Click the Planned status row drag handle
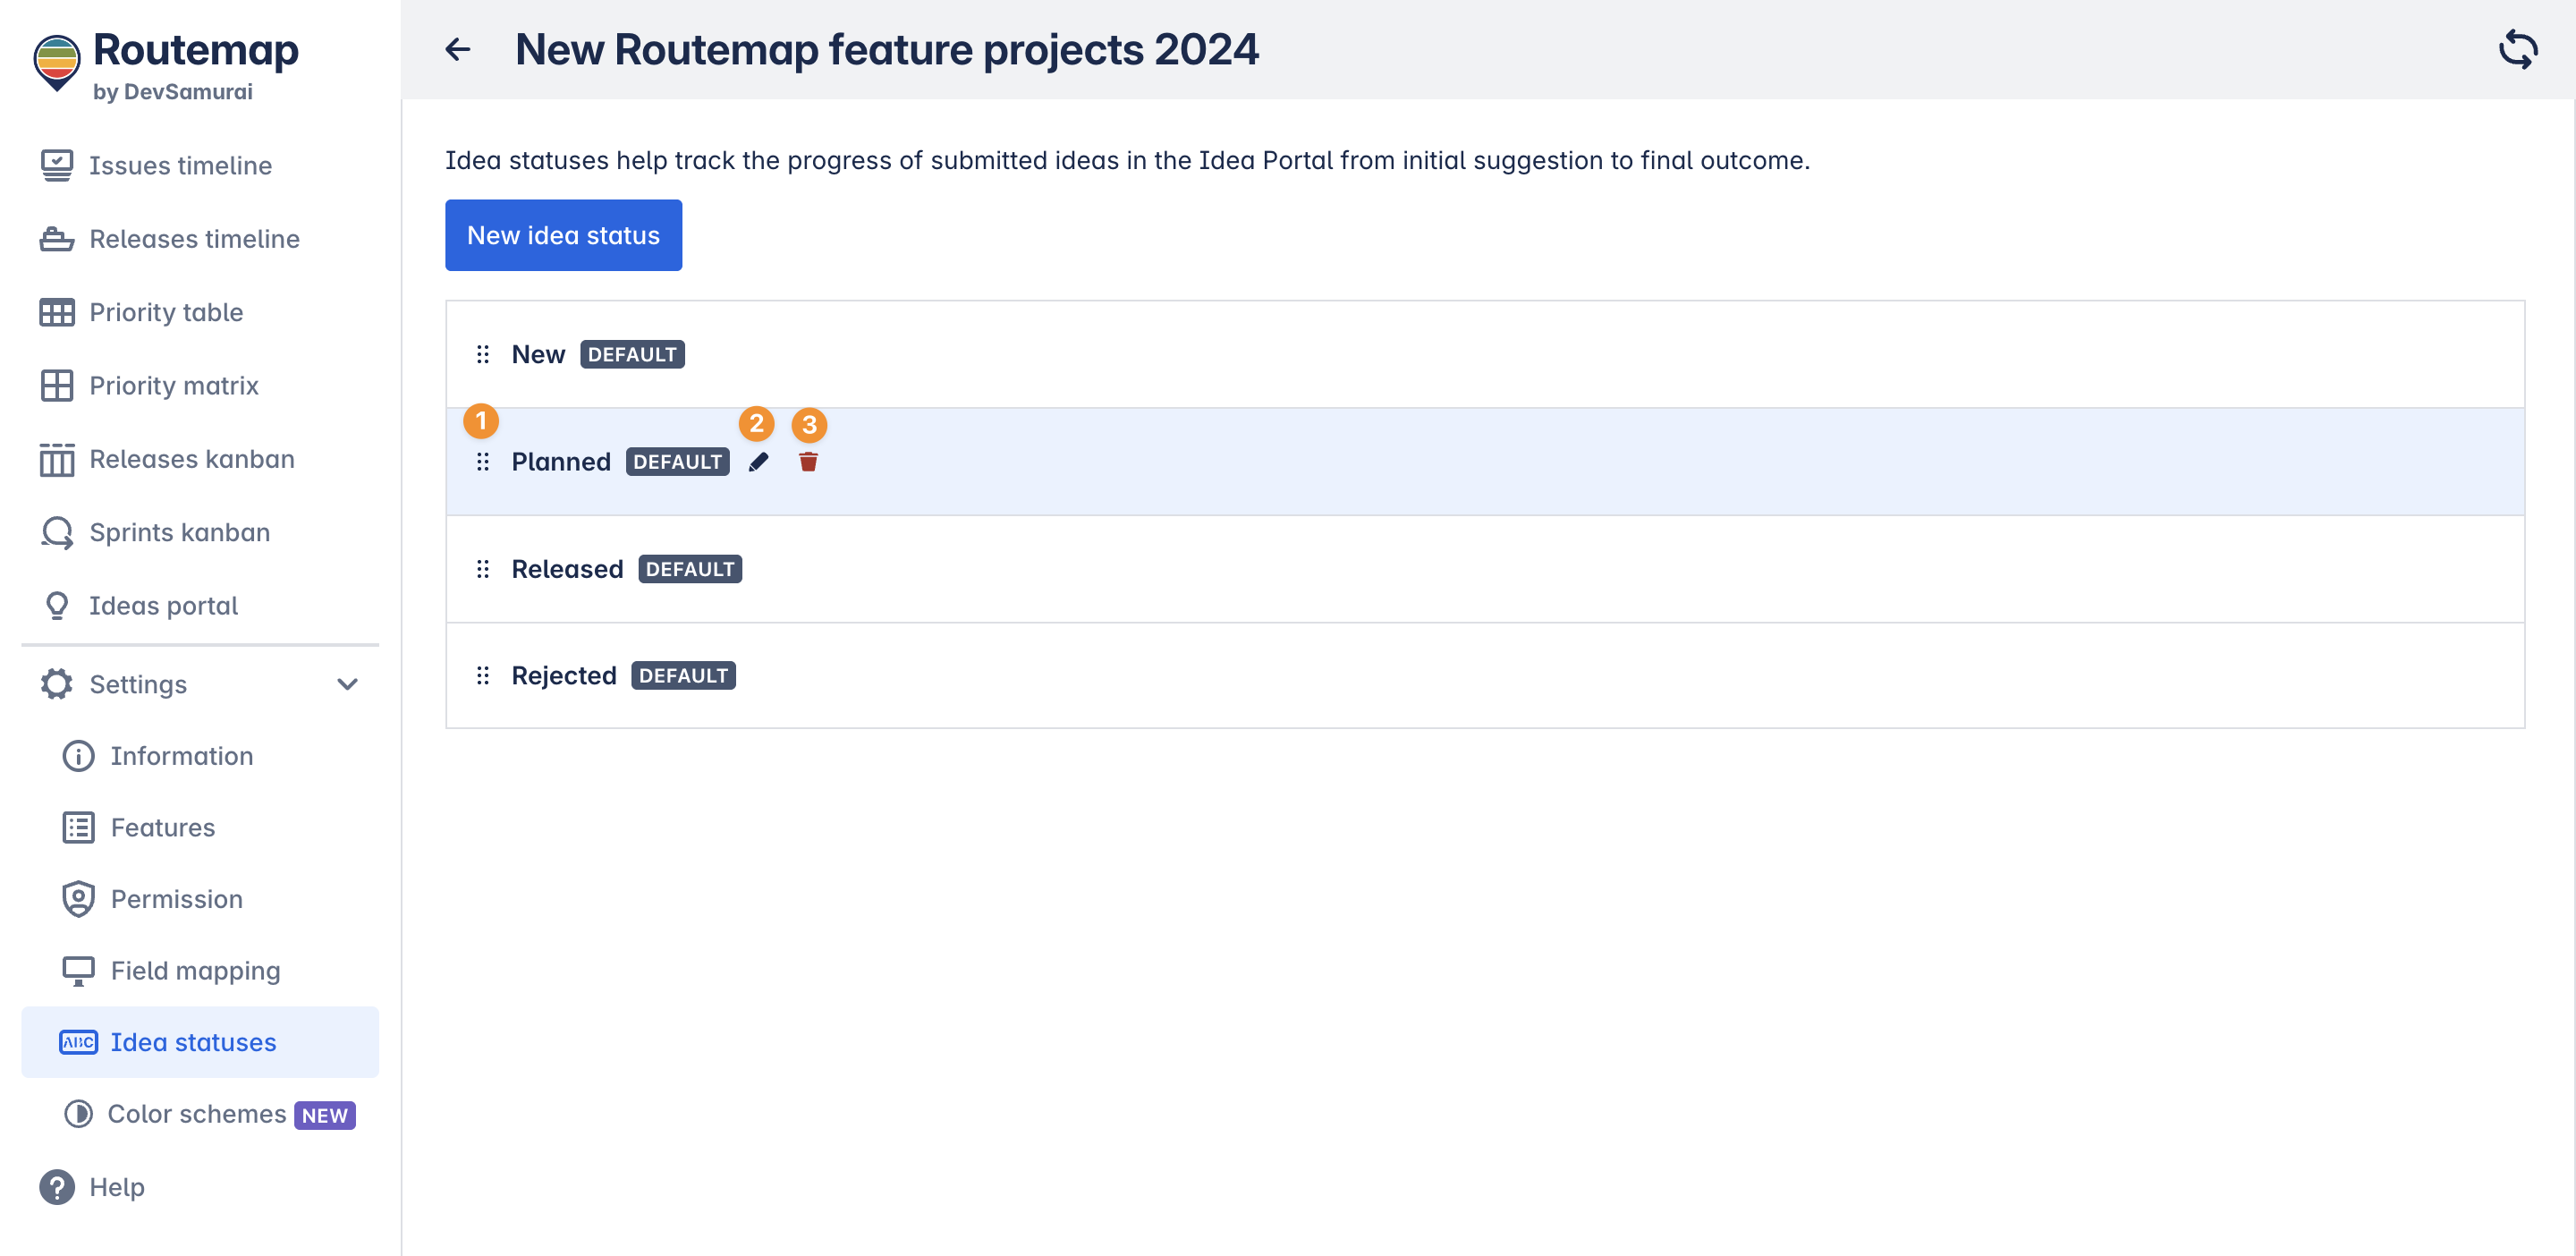This screenshot has height=1256, width=2576. click(483, 462)
